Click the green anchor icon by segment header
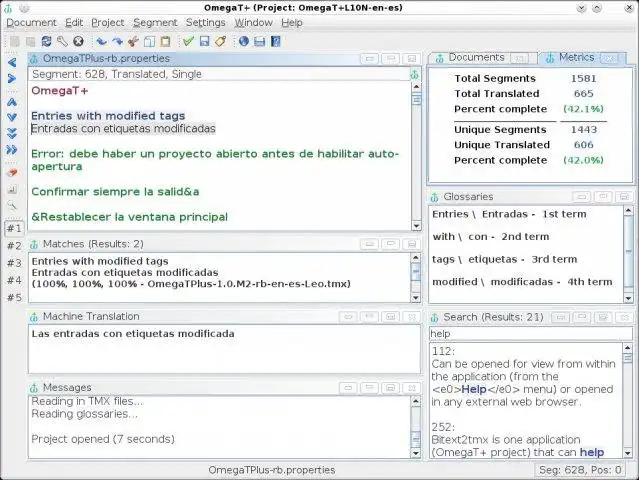Screen dimensions: 639x480 (415, 74)
